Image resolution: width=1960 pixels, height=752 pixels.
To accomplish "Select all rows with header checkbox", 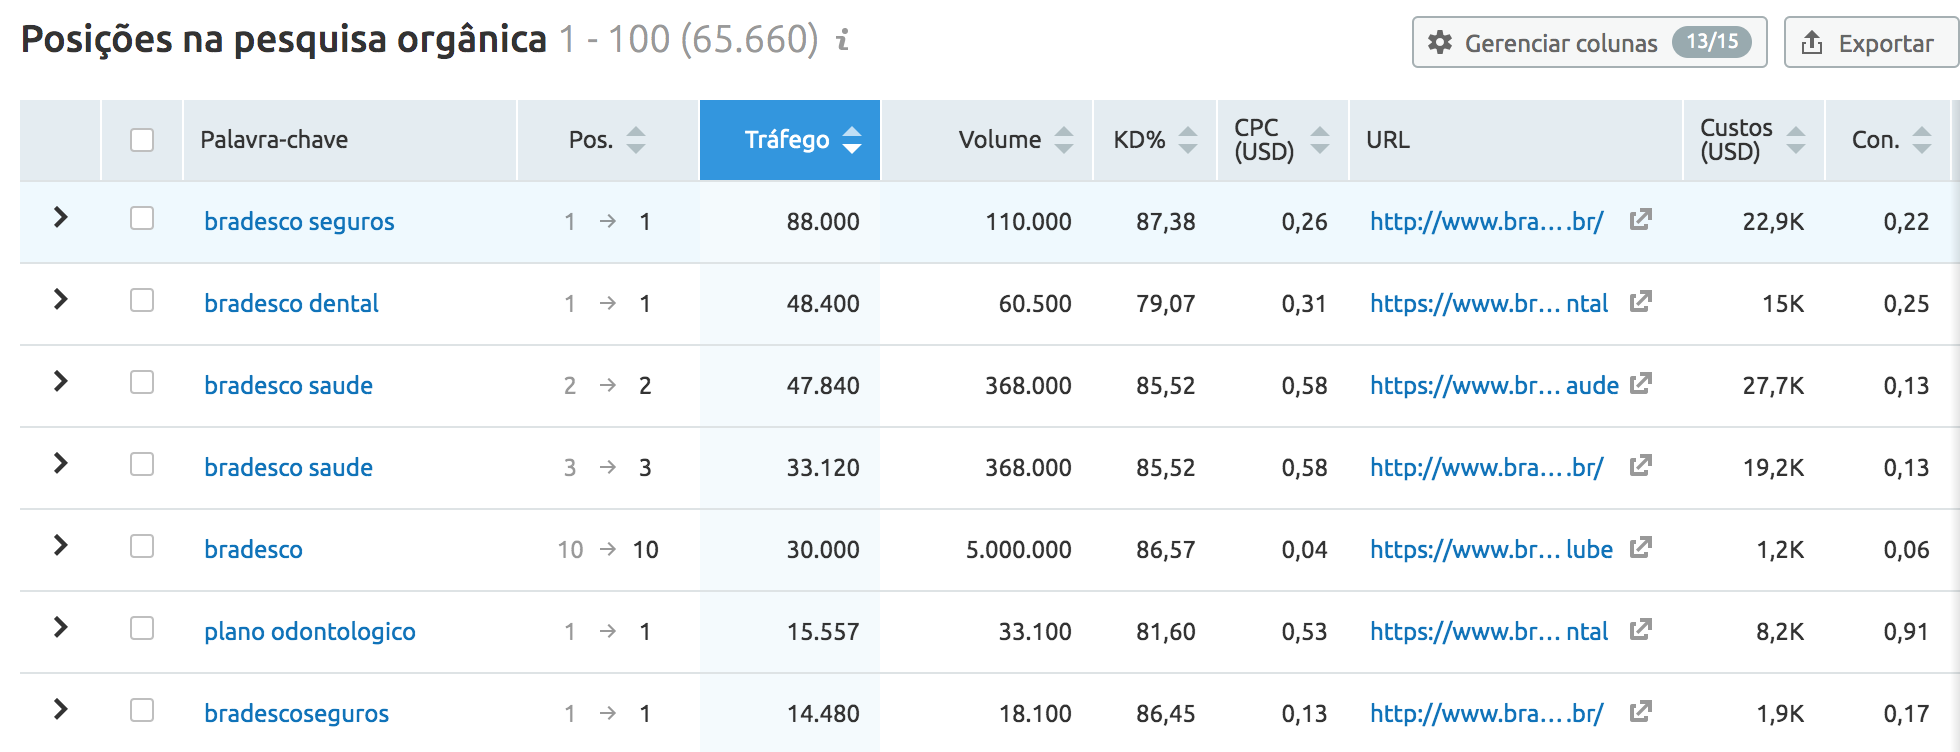I will 142,140.
